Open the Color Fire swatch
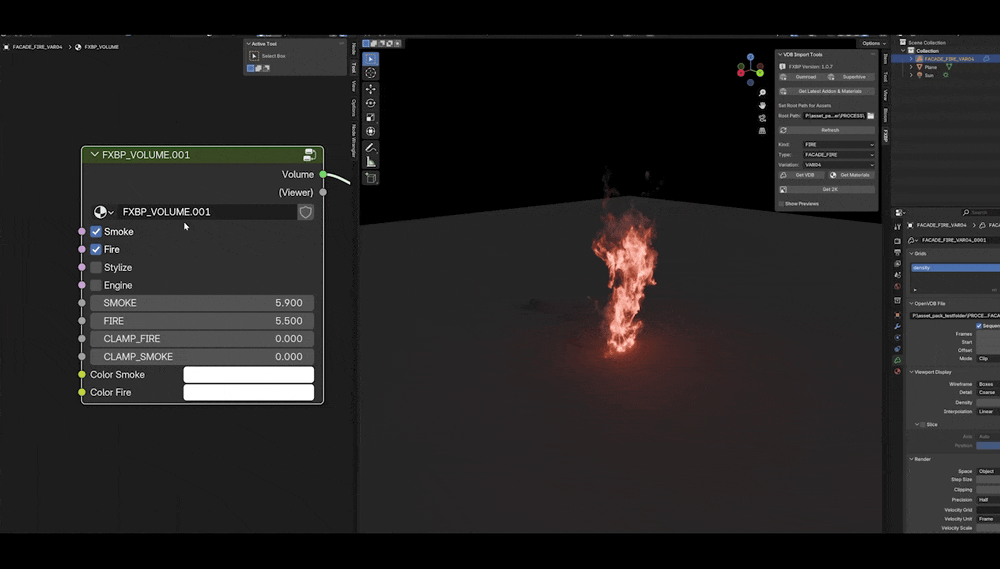Viewport: 1000px width, 569px height. 249,392
